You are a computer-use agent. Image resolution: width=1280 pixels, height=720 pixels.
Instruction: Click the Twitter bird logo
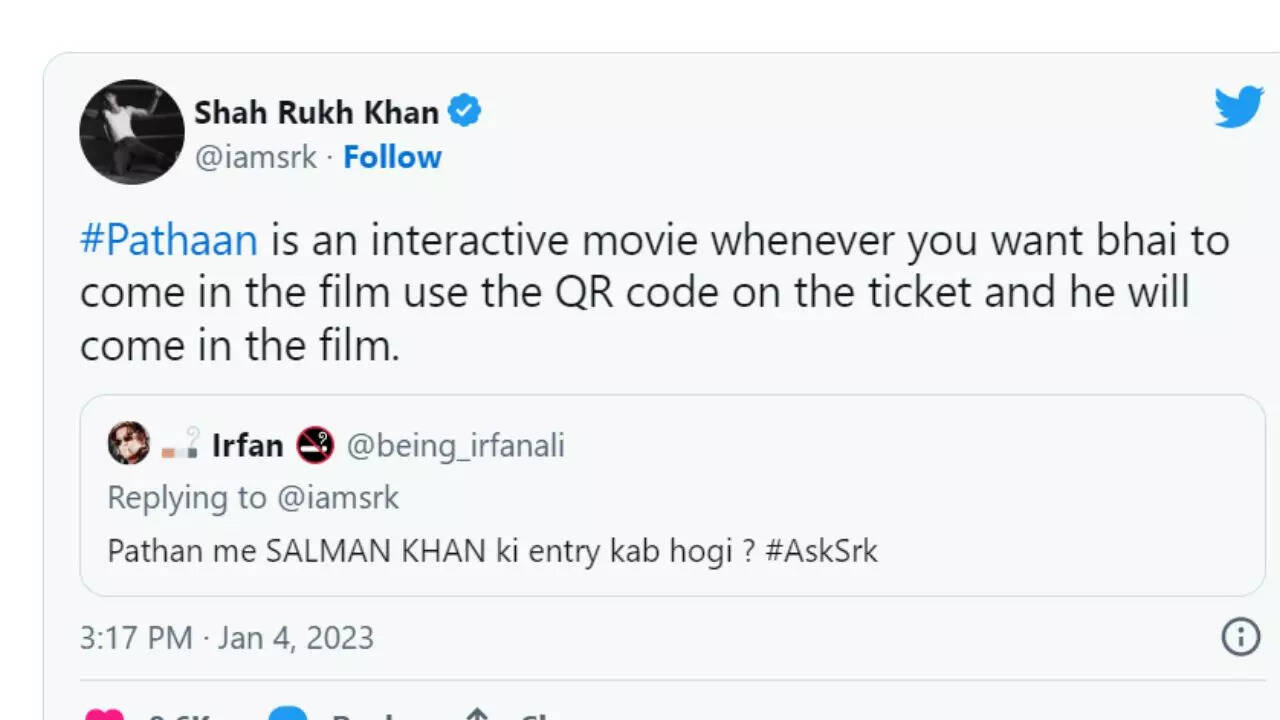(1239, 107)
